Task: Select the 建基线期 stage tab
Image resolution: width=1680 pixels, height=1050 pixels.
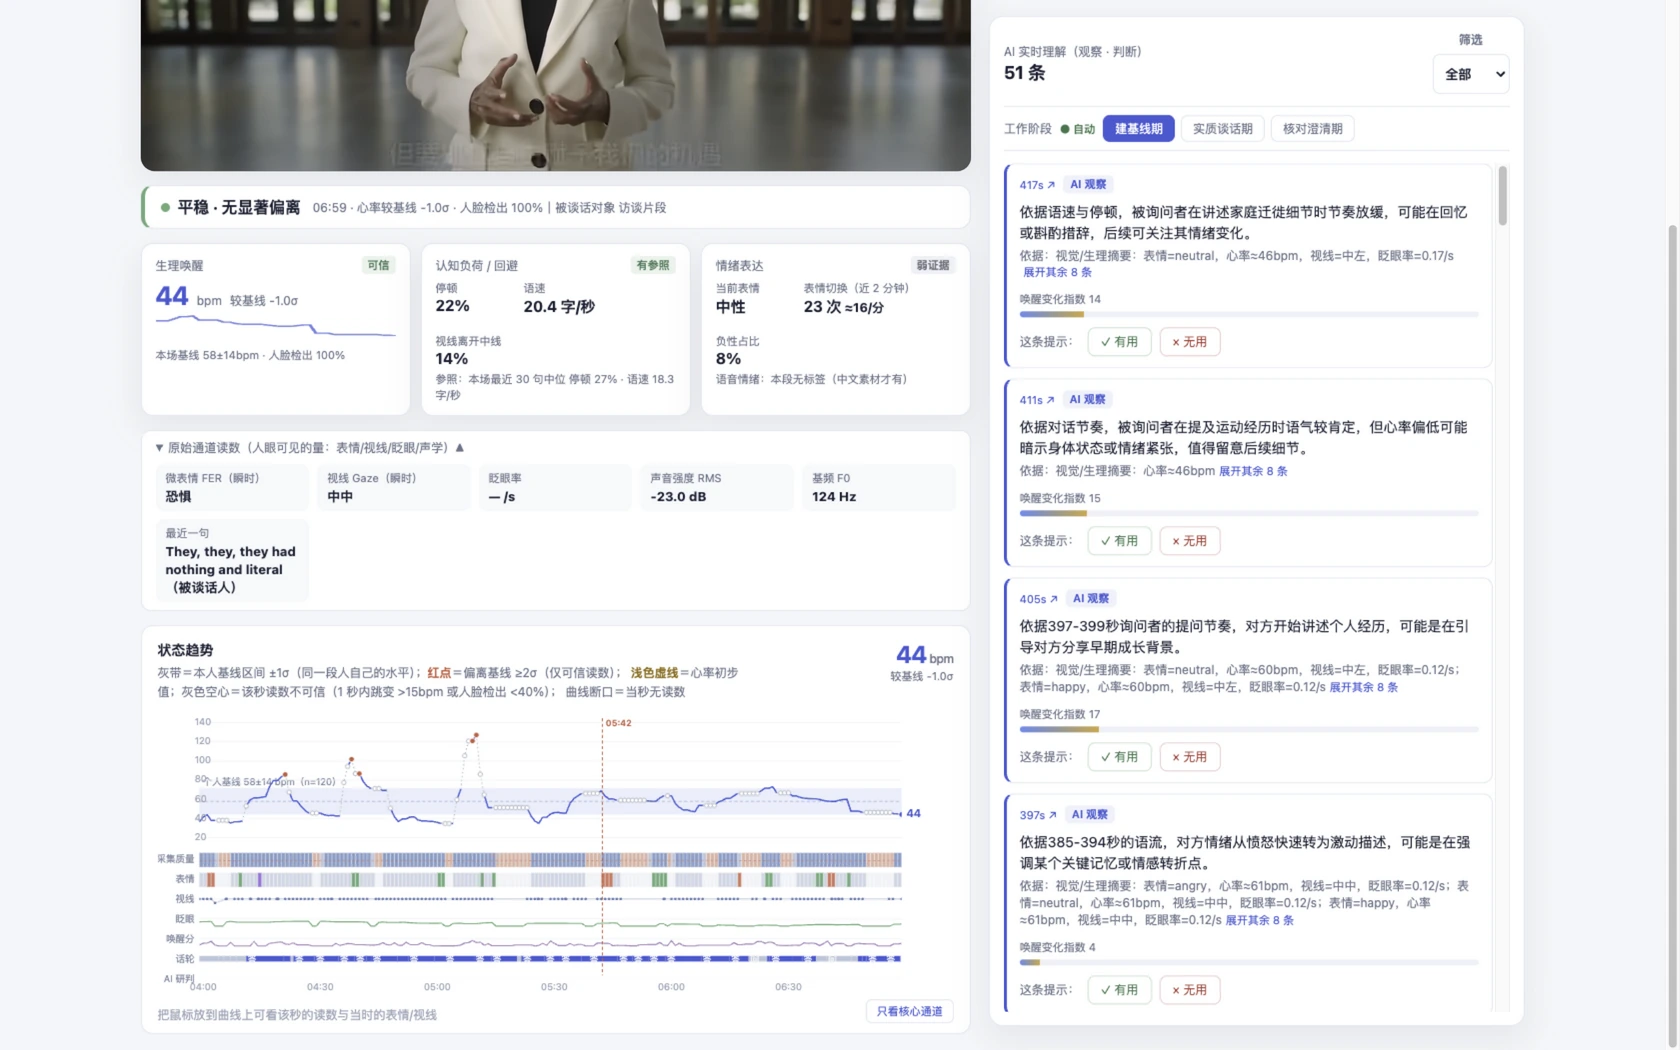Action: click(x=1138, y=129)
